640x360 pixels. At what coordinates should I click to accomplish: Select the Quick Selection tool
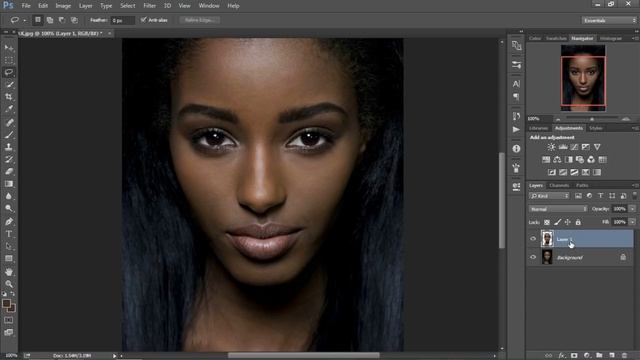pyautogui.click(x=9, y=85)
